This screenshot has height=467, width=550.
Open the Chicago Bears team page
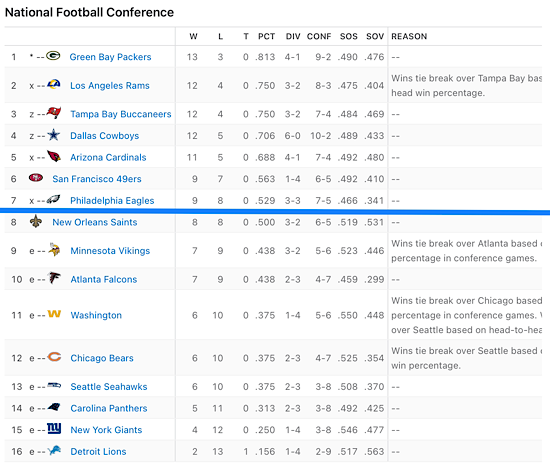[102, 358]
